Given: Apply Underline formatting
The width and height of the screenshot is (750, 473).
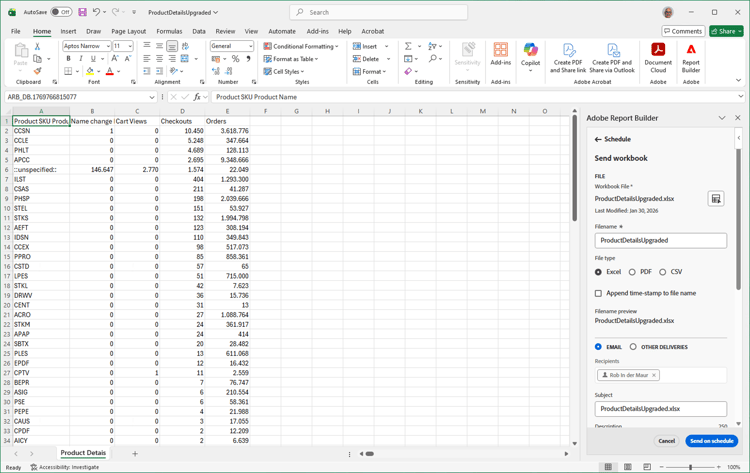Looking at the screenshot, I should 93,58.
